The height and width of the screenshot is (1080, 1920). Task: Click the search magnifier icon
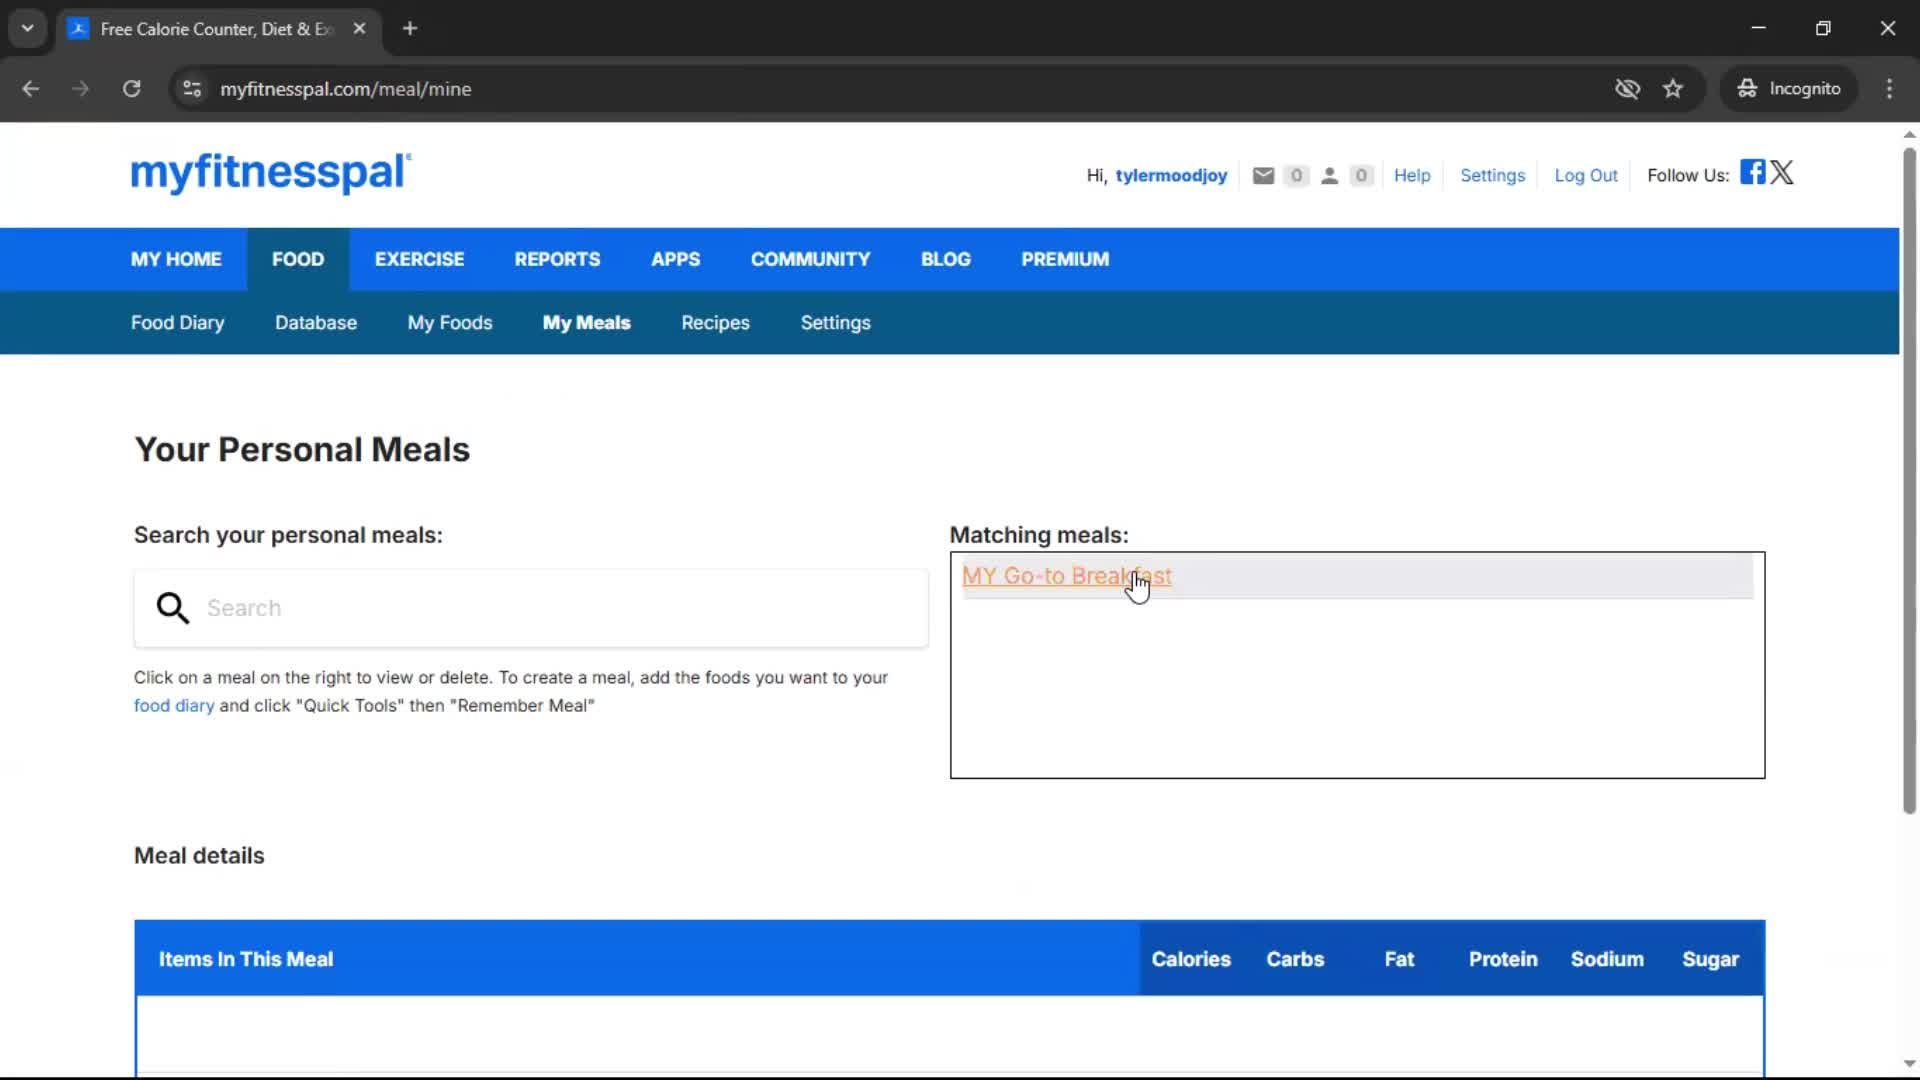(172, 608)
